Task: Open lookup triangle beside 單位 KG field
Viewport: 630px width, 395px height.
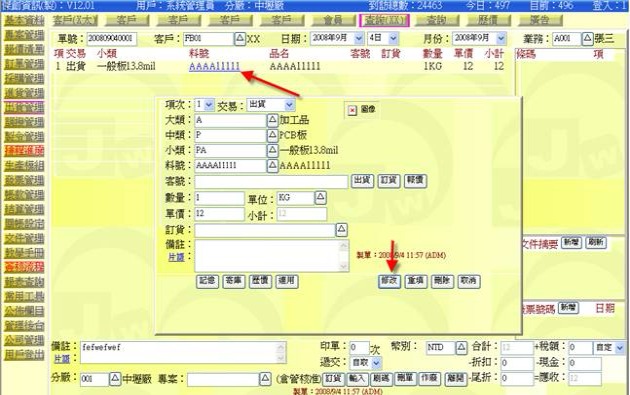Action: click(320, 197)
